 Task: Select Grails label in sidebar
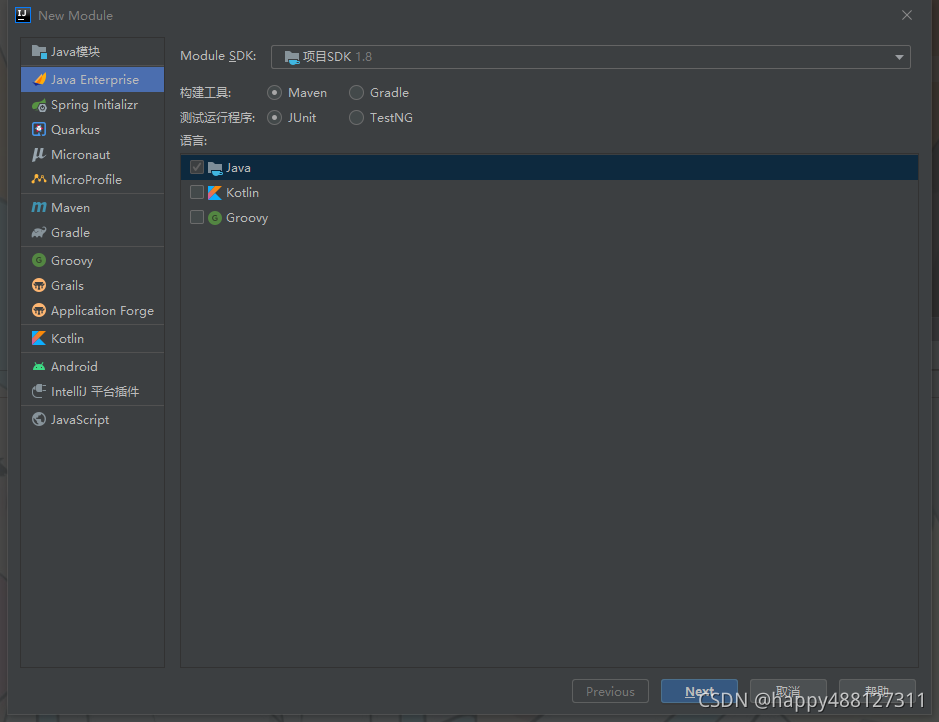point(68,286)
